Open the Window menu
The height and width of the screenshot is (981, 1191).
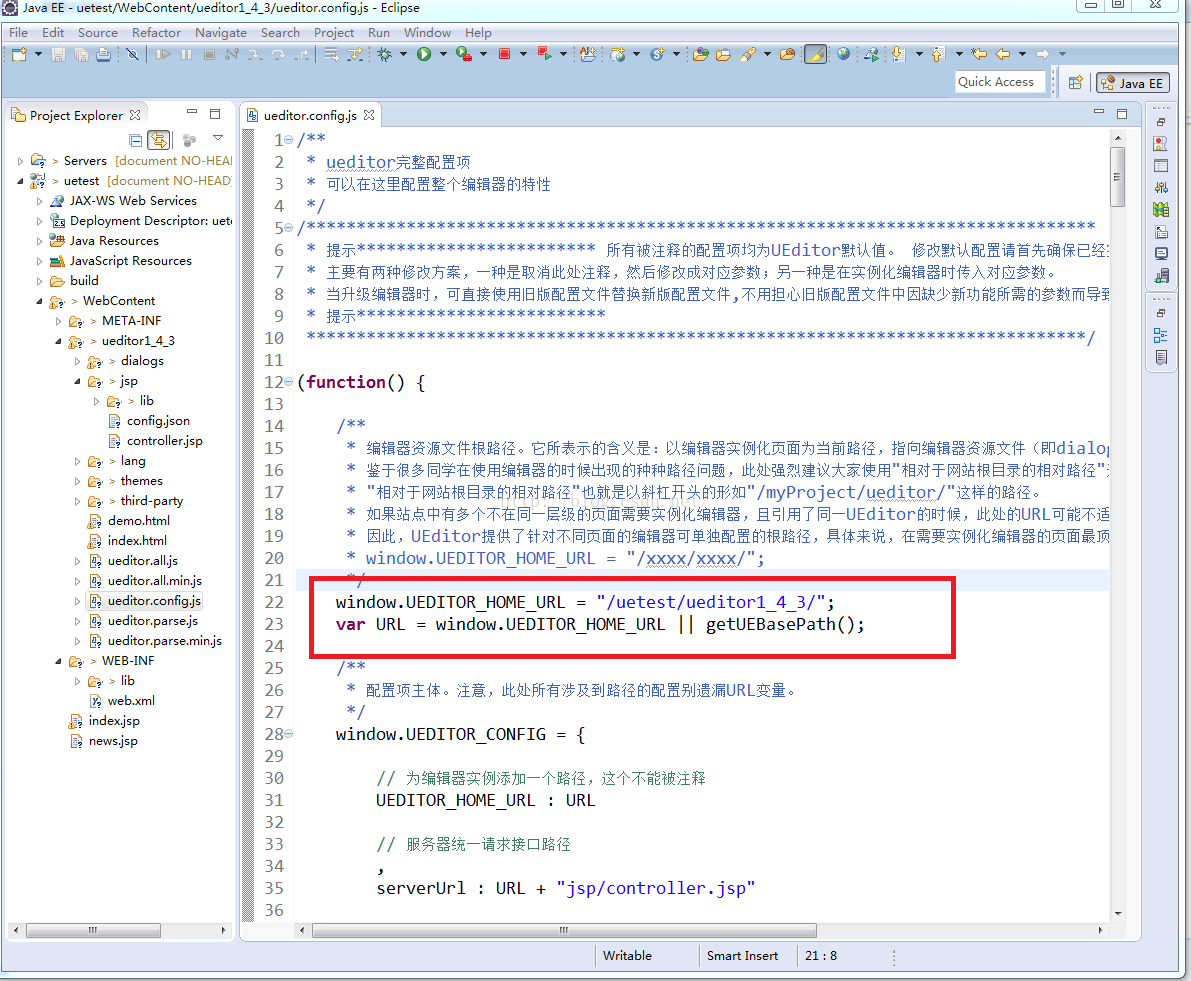coord(428,33)
